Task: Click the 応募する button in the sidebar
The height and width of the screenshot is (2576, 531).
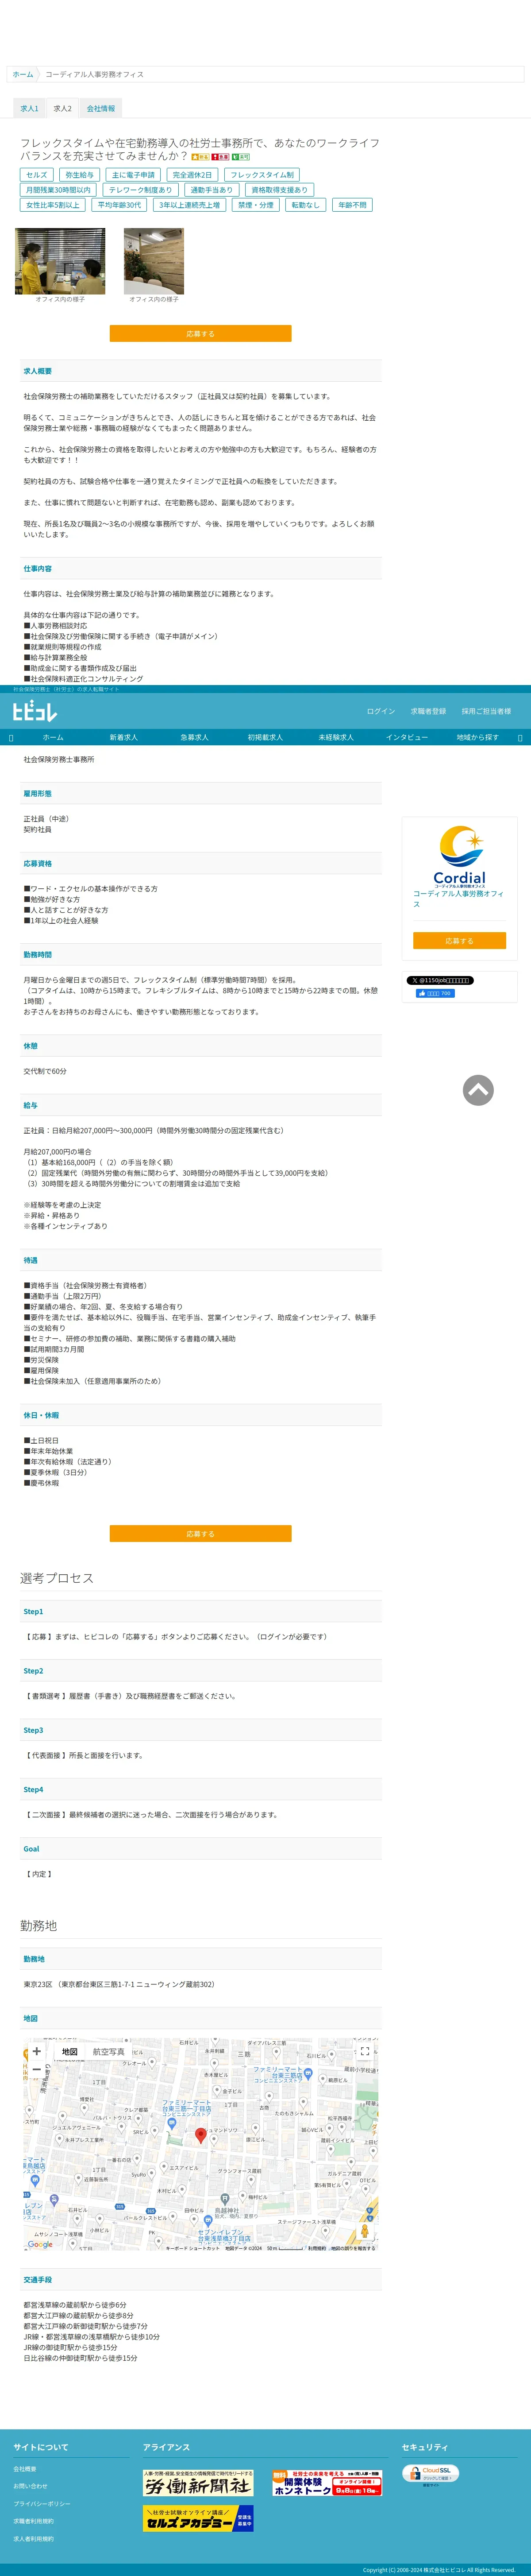Action: tap(459, 941)
